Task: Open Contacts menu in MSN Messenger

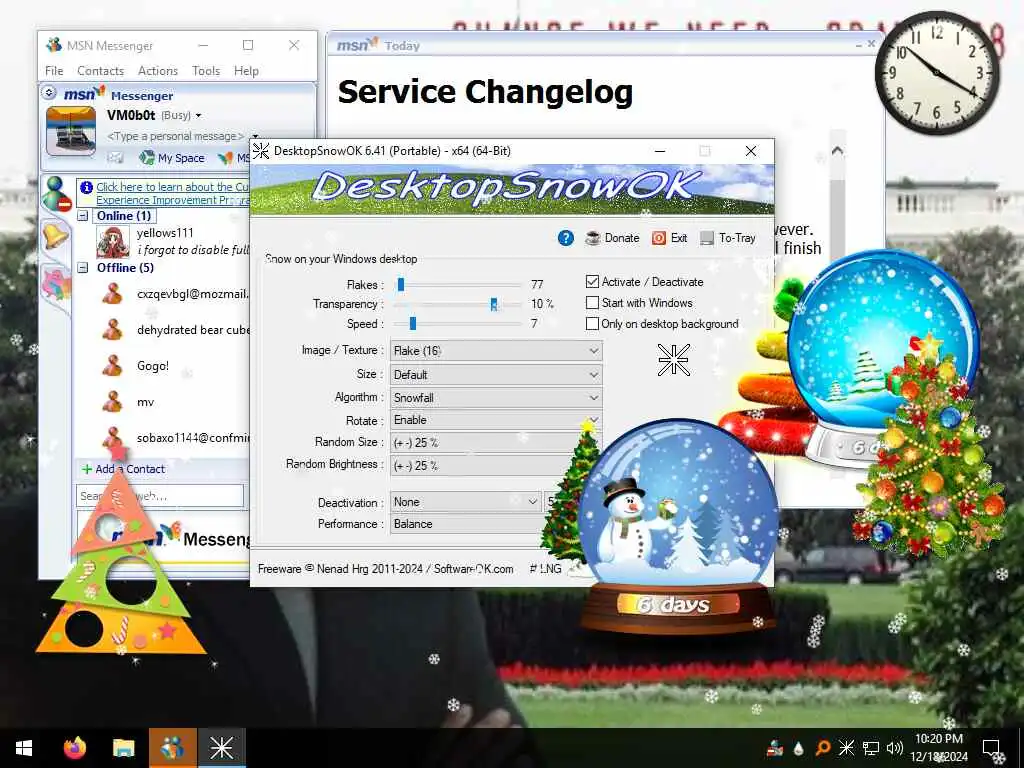Action: (x=101, y=71)
